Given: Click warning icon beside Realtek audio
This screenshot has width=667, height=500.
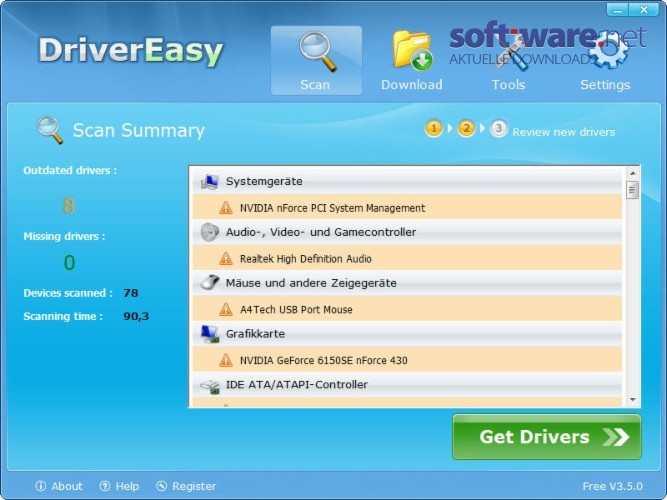Looking at the screenshot, I should 226,258.
